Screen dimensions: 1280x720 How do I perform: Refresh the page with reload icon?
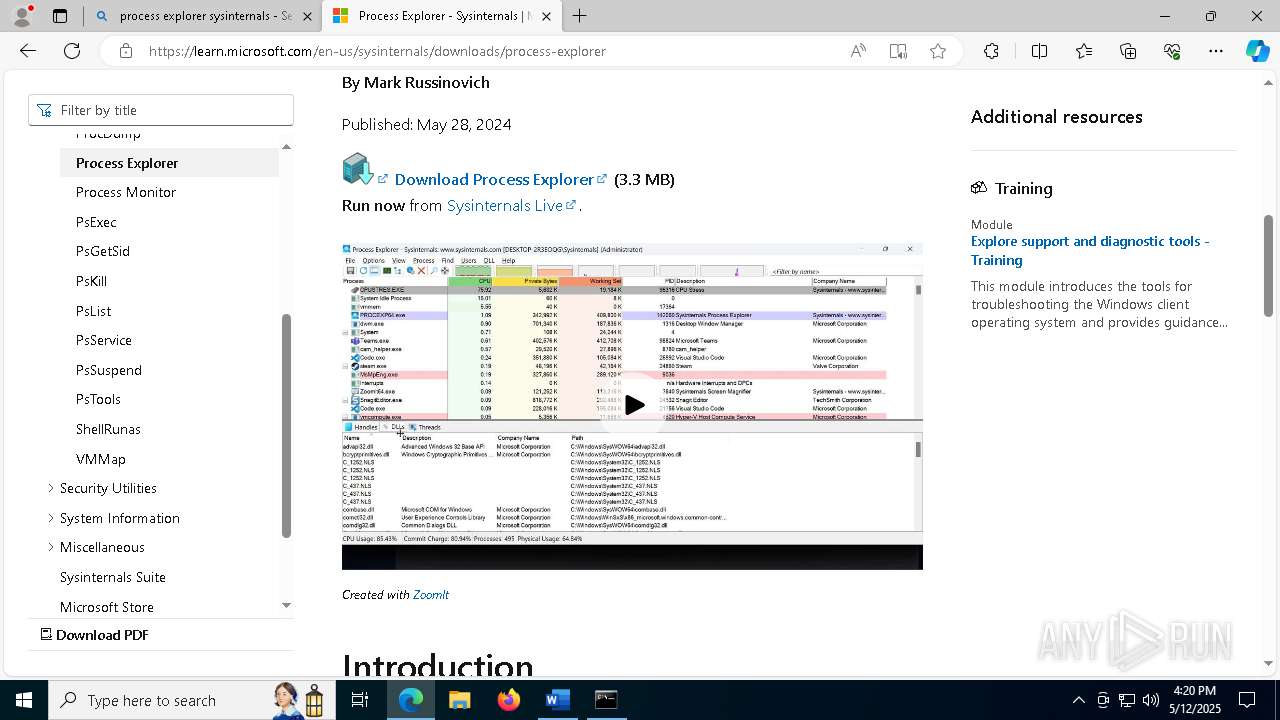[x=72, y=51]
